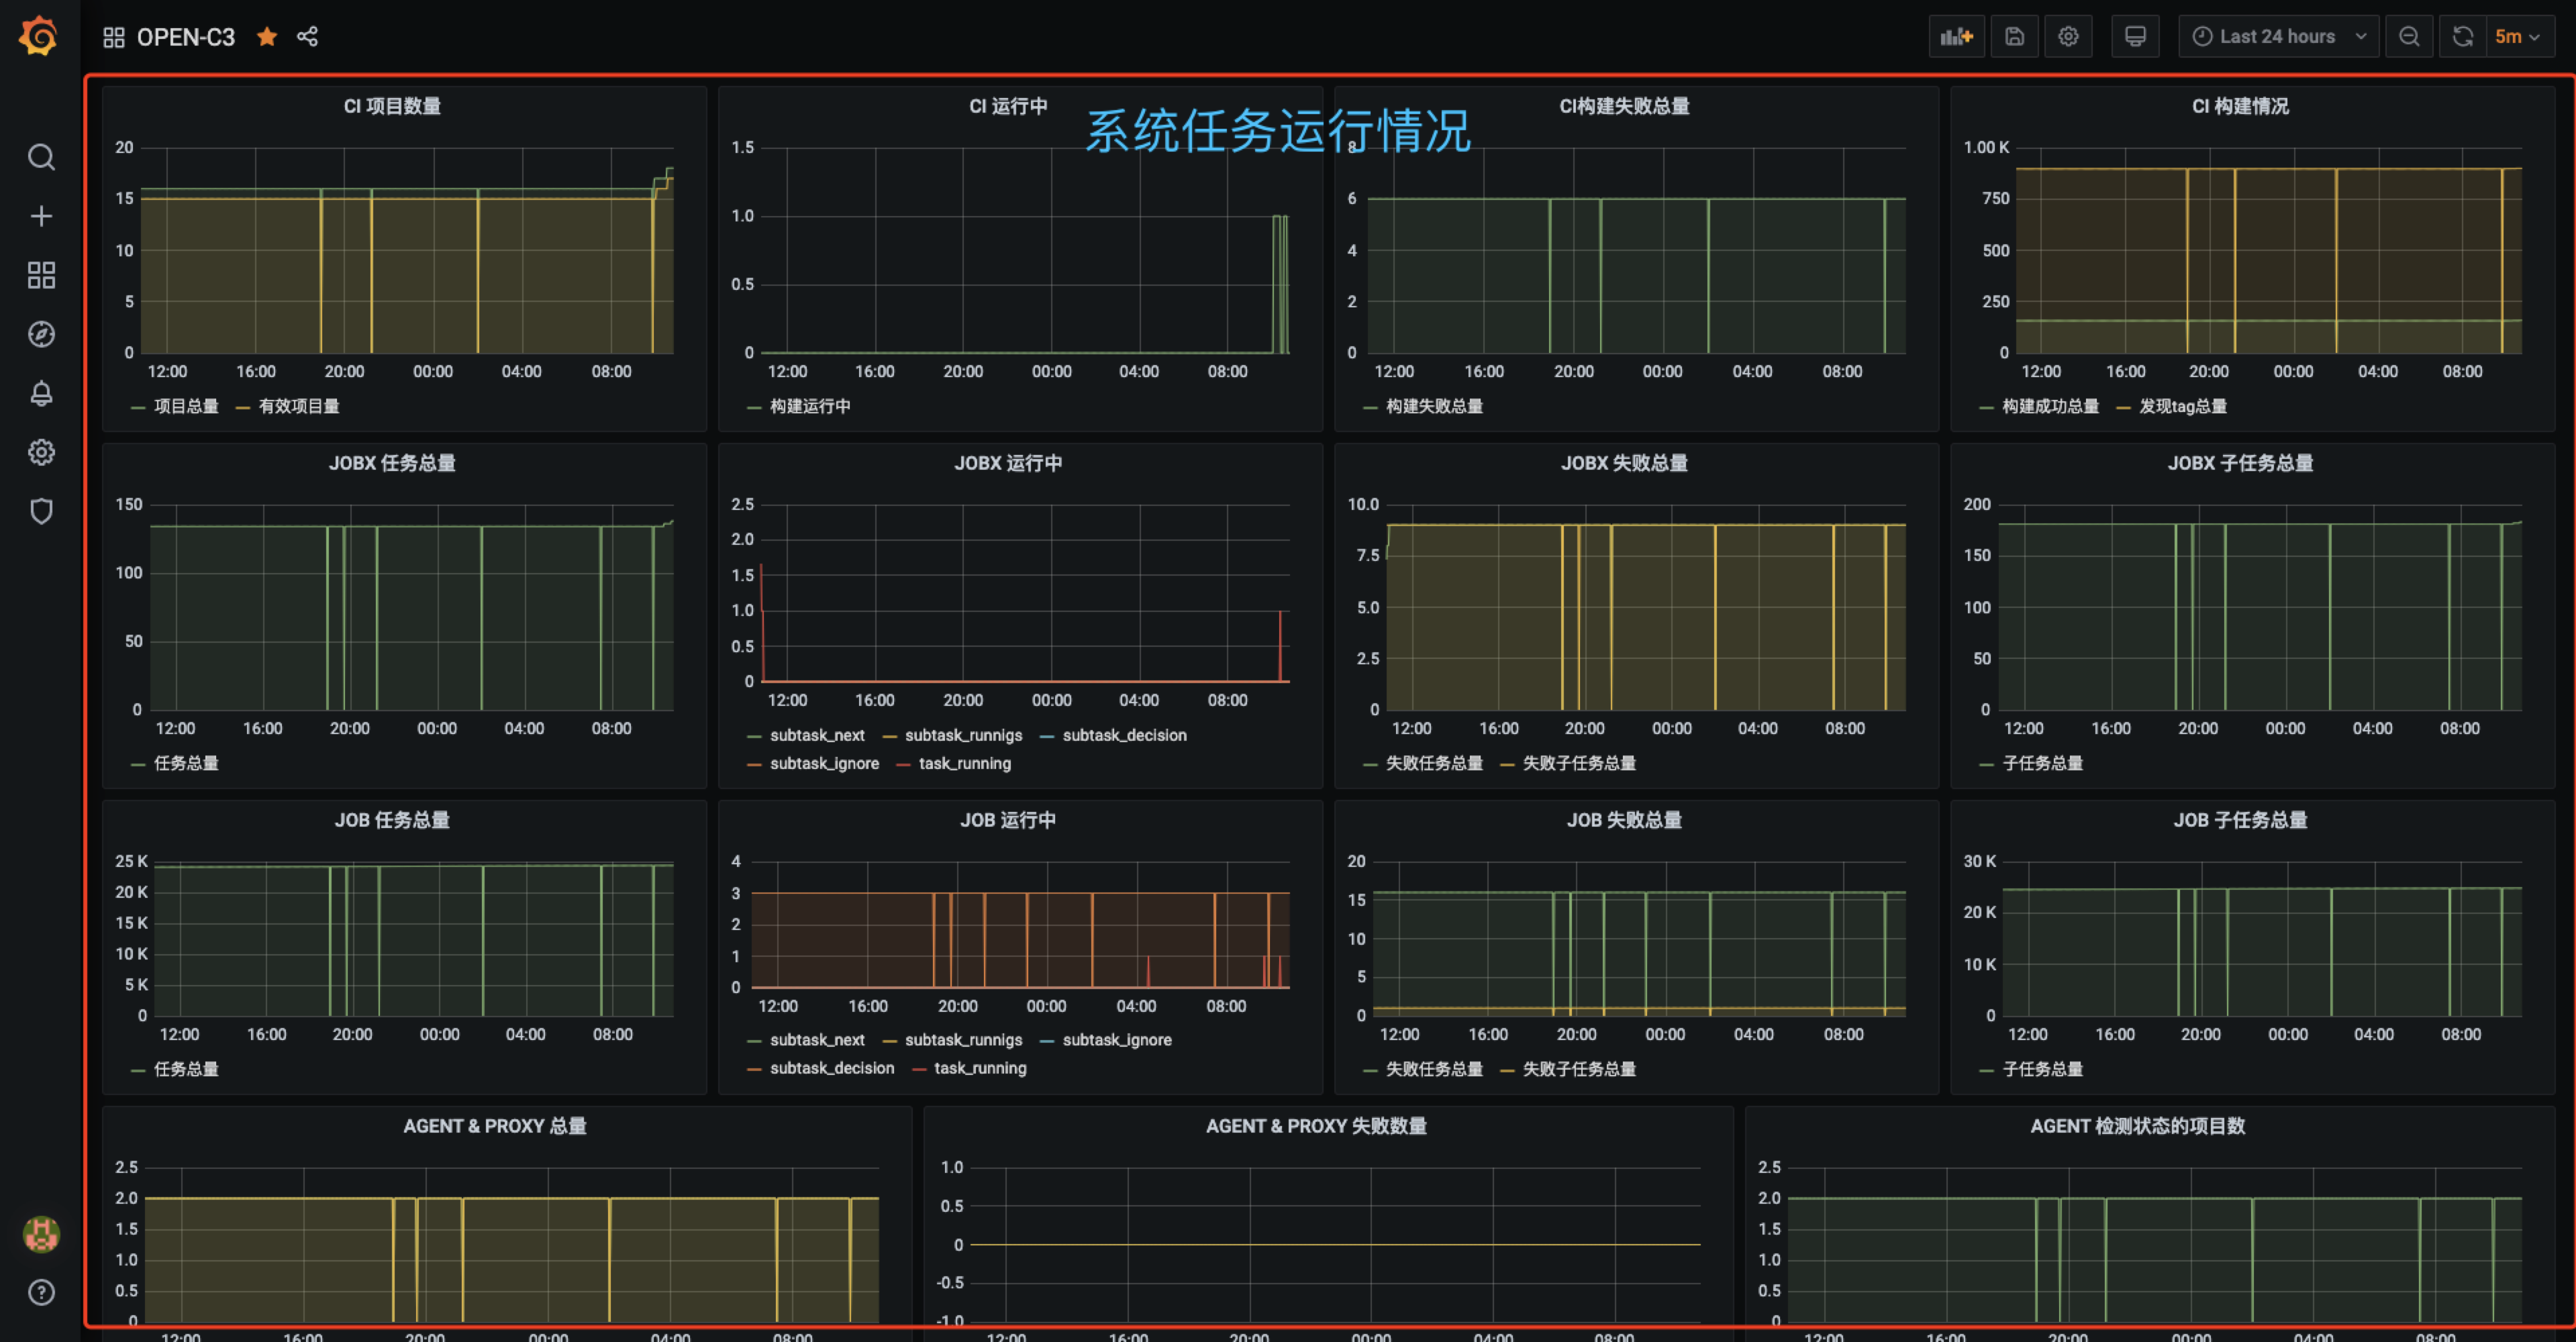Open the CI构建失败总量 panel title menu

pos(1624,106)
